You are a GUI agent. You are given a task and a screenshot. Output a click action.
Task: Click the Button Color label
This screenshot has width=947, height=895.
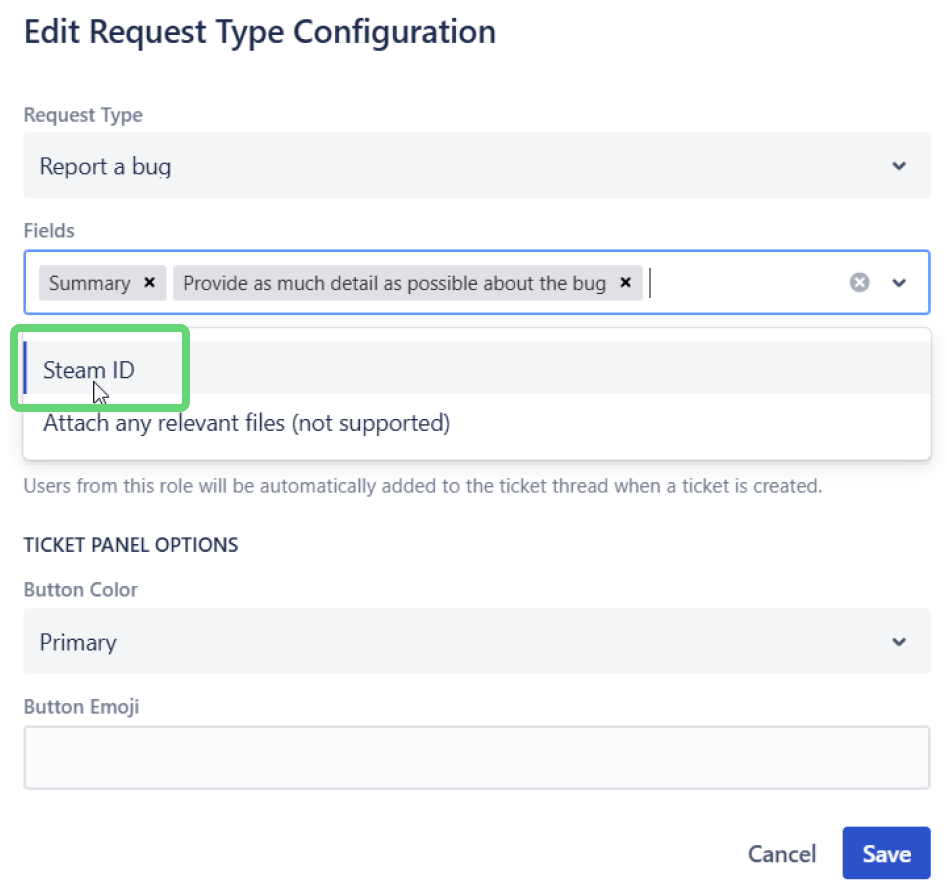tap(80, 590)
